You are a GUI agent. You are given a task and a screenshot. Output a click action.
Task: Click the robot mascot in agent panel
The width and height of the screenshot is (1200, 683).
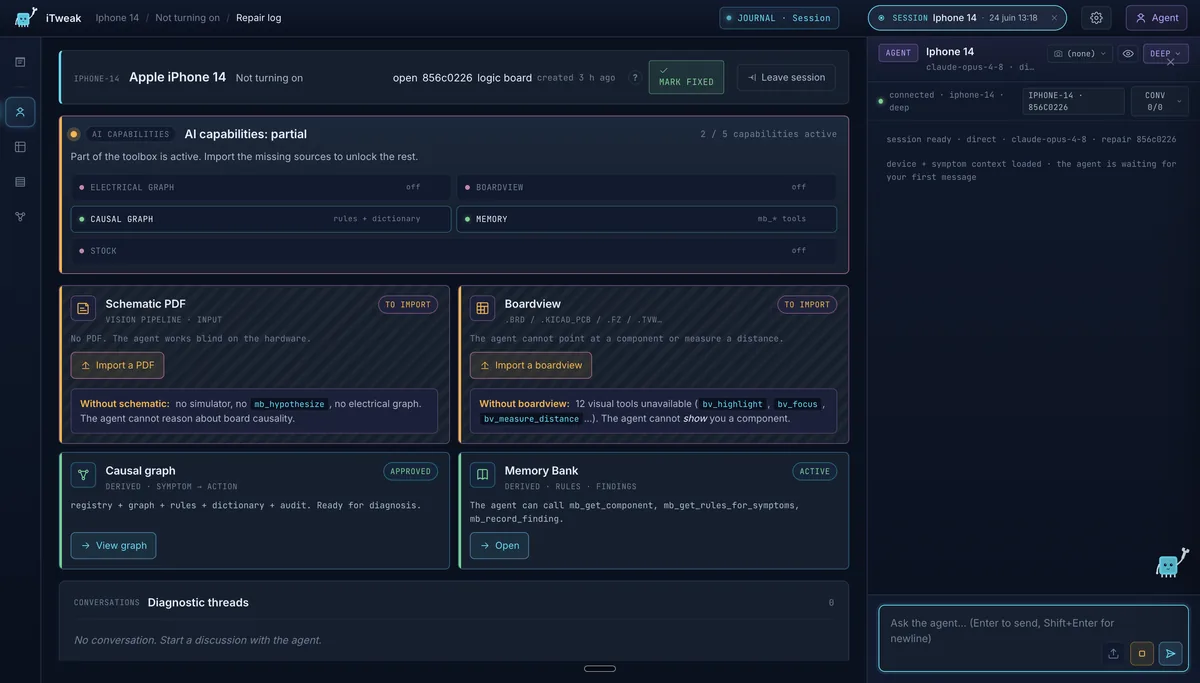[x=1171, y=563]
